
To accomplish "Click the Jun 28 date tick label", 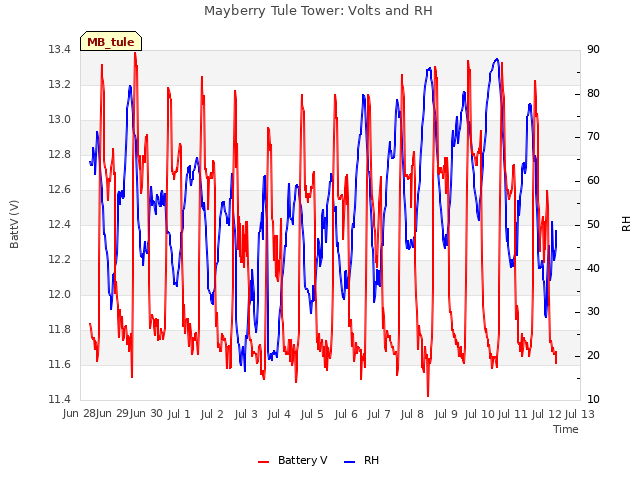I will pyautogui.click(x=79, y=414).
